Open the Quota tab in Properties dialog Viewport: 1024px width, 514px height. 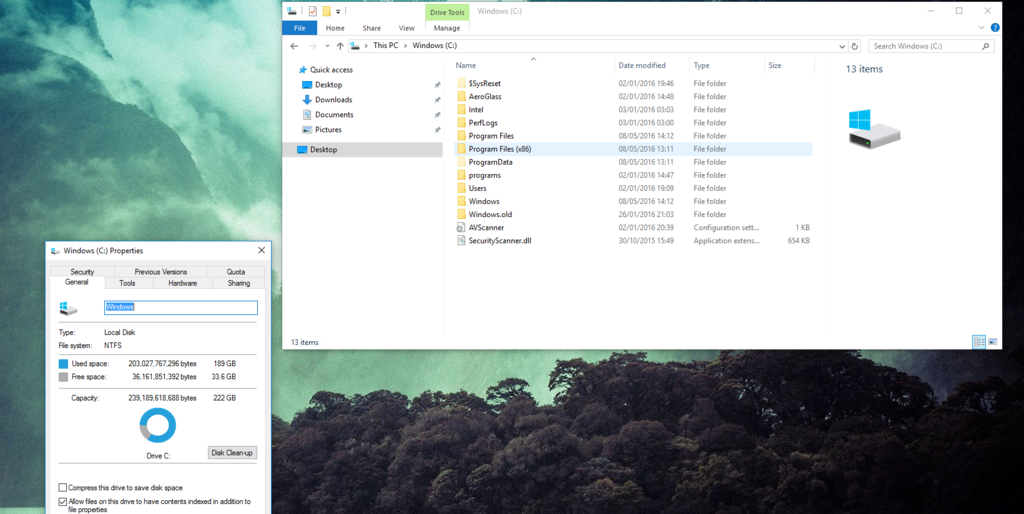pos(236,272)
